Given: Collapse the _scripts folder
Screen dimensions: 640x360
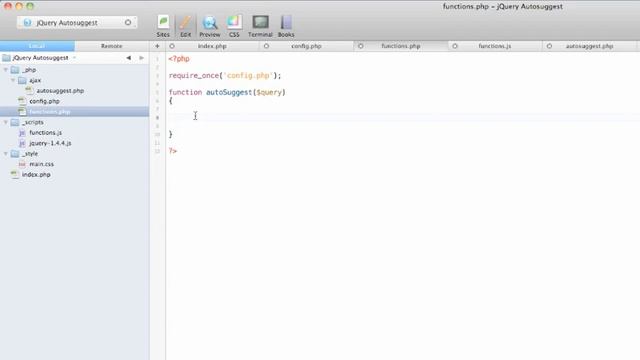Looking at the screenshot, I should point(6,122).
